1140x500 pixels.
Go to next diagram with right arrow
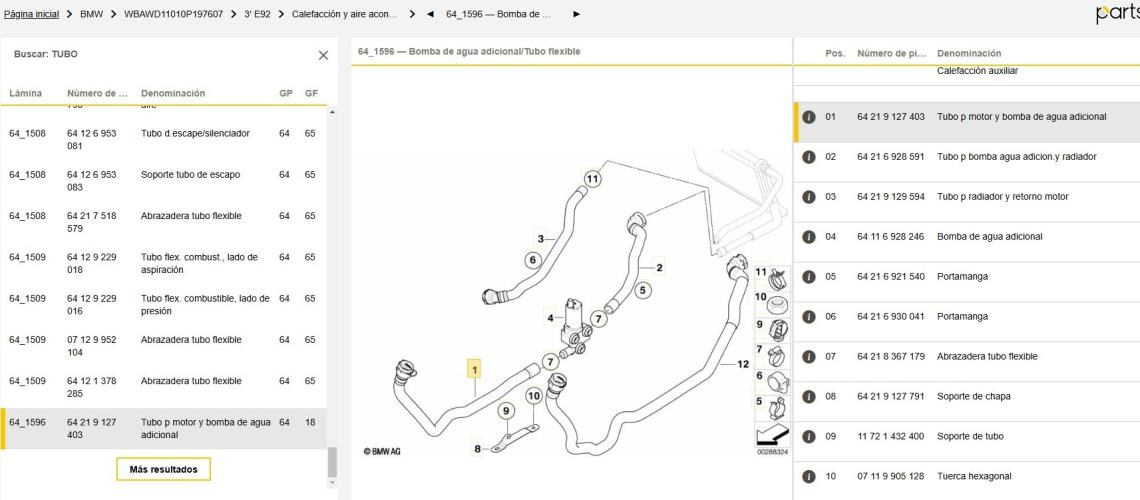click(577, 14)
